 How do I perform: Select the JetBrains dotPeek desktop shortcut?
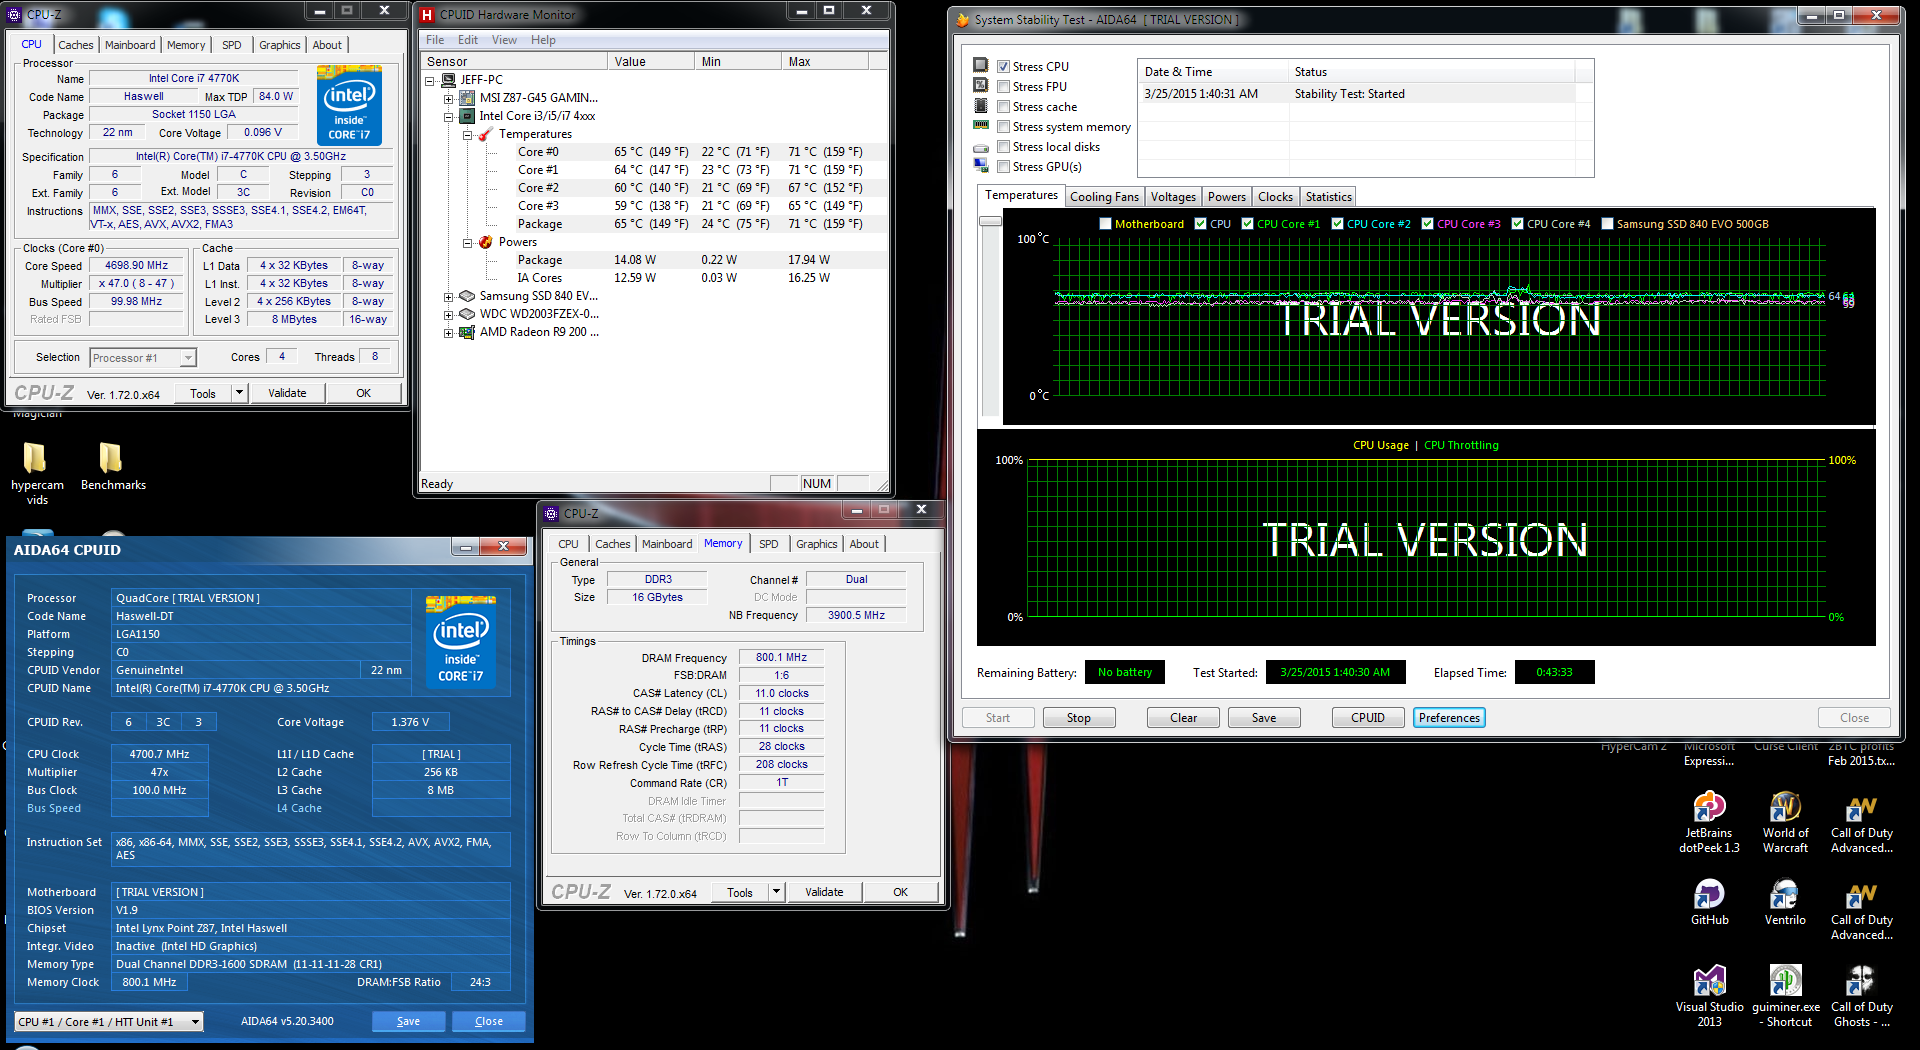1709,823
